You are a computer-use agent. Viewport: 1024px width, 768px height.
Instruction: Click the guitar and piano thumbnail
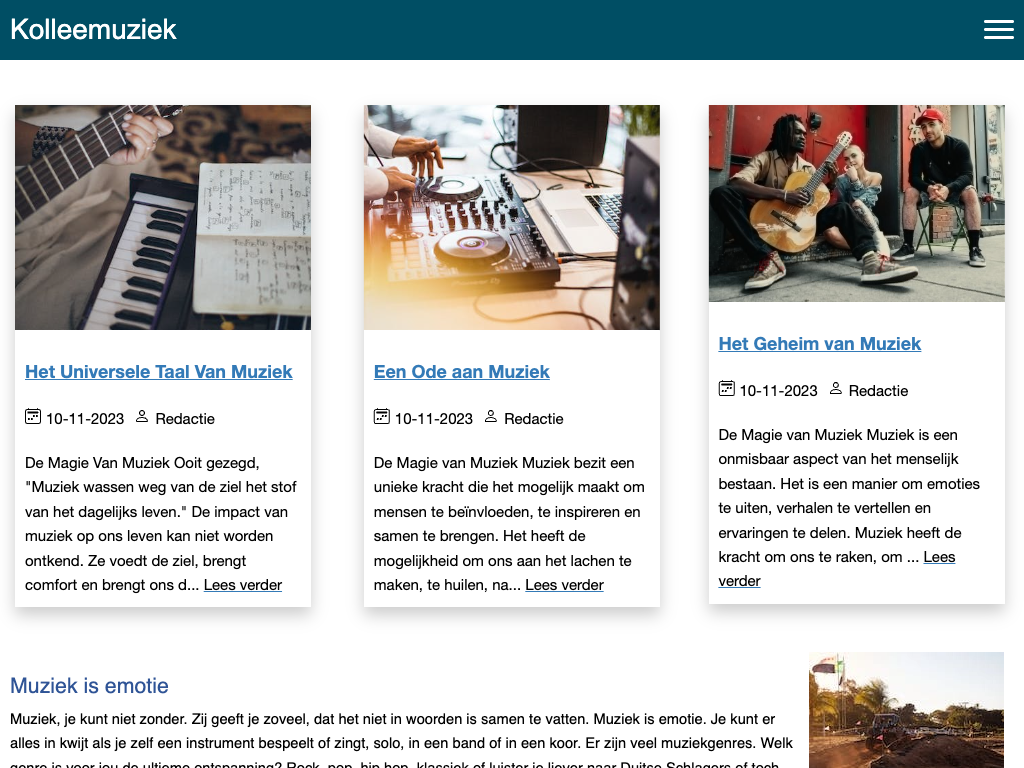163,217
